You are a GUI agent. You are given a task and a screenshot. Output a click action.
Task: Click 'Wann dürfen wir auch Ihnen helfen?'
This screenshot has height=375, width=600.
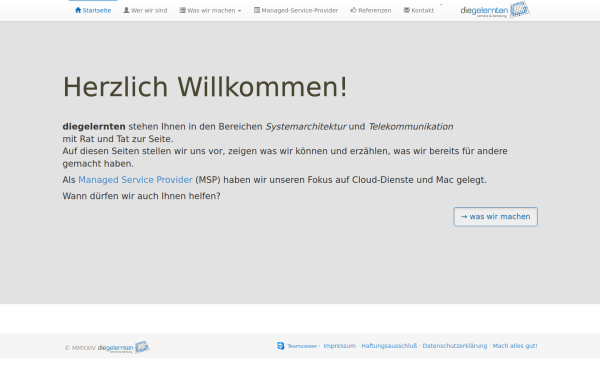coord(142,196)
